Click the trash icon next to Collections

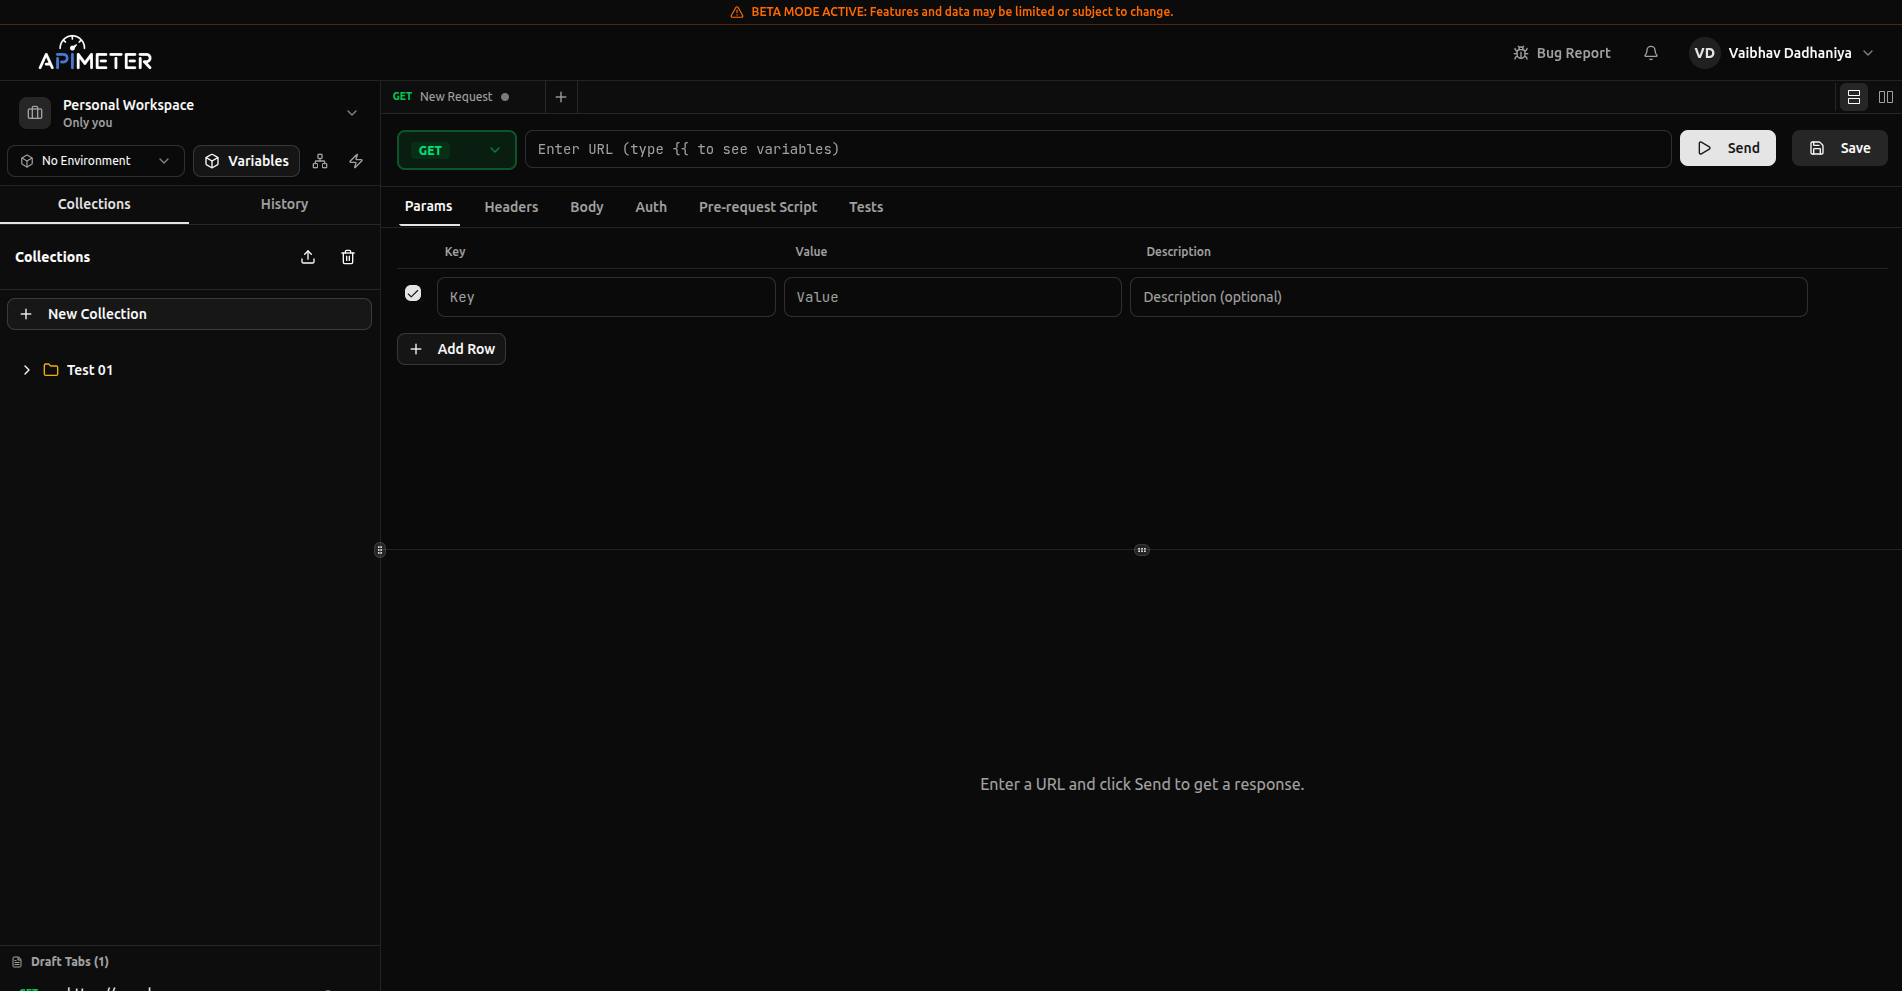click(x=347, y=257)
